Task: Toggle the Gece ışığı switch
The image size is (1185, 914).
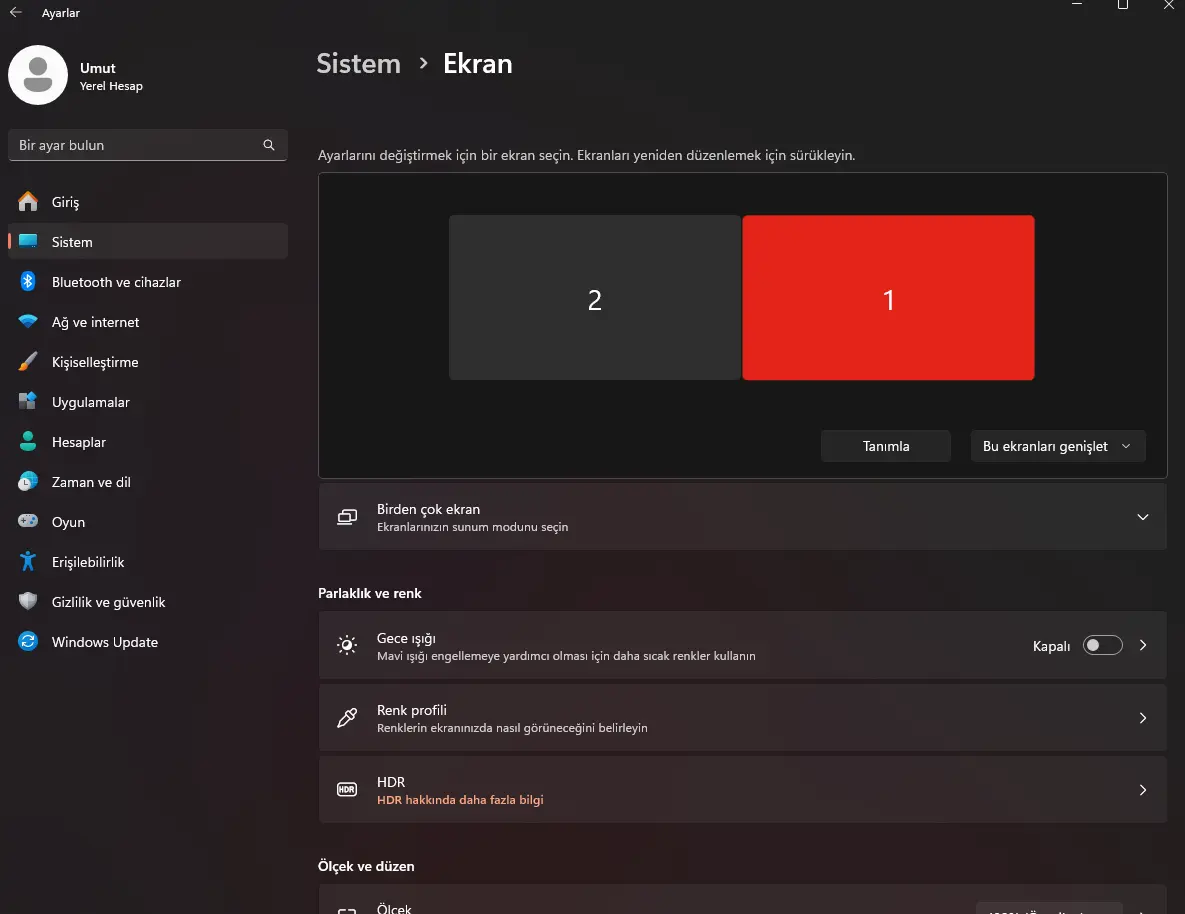Action: pyautogui.click(x=1102, y=645)
